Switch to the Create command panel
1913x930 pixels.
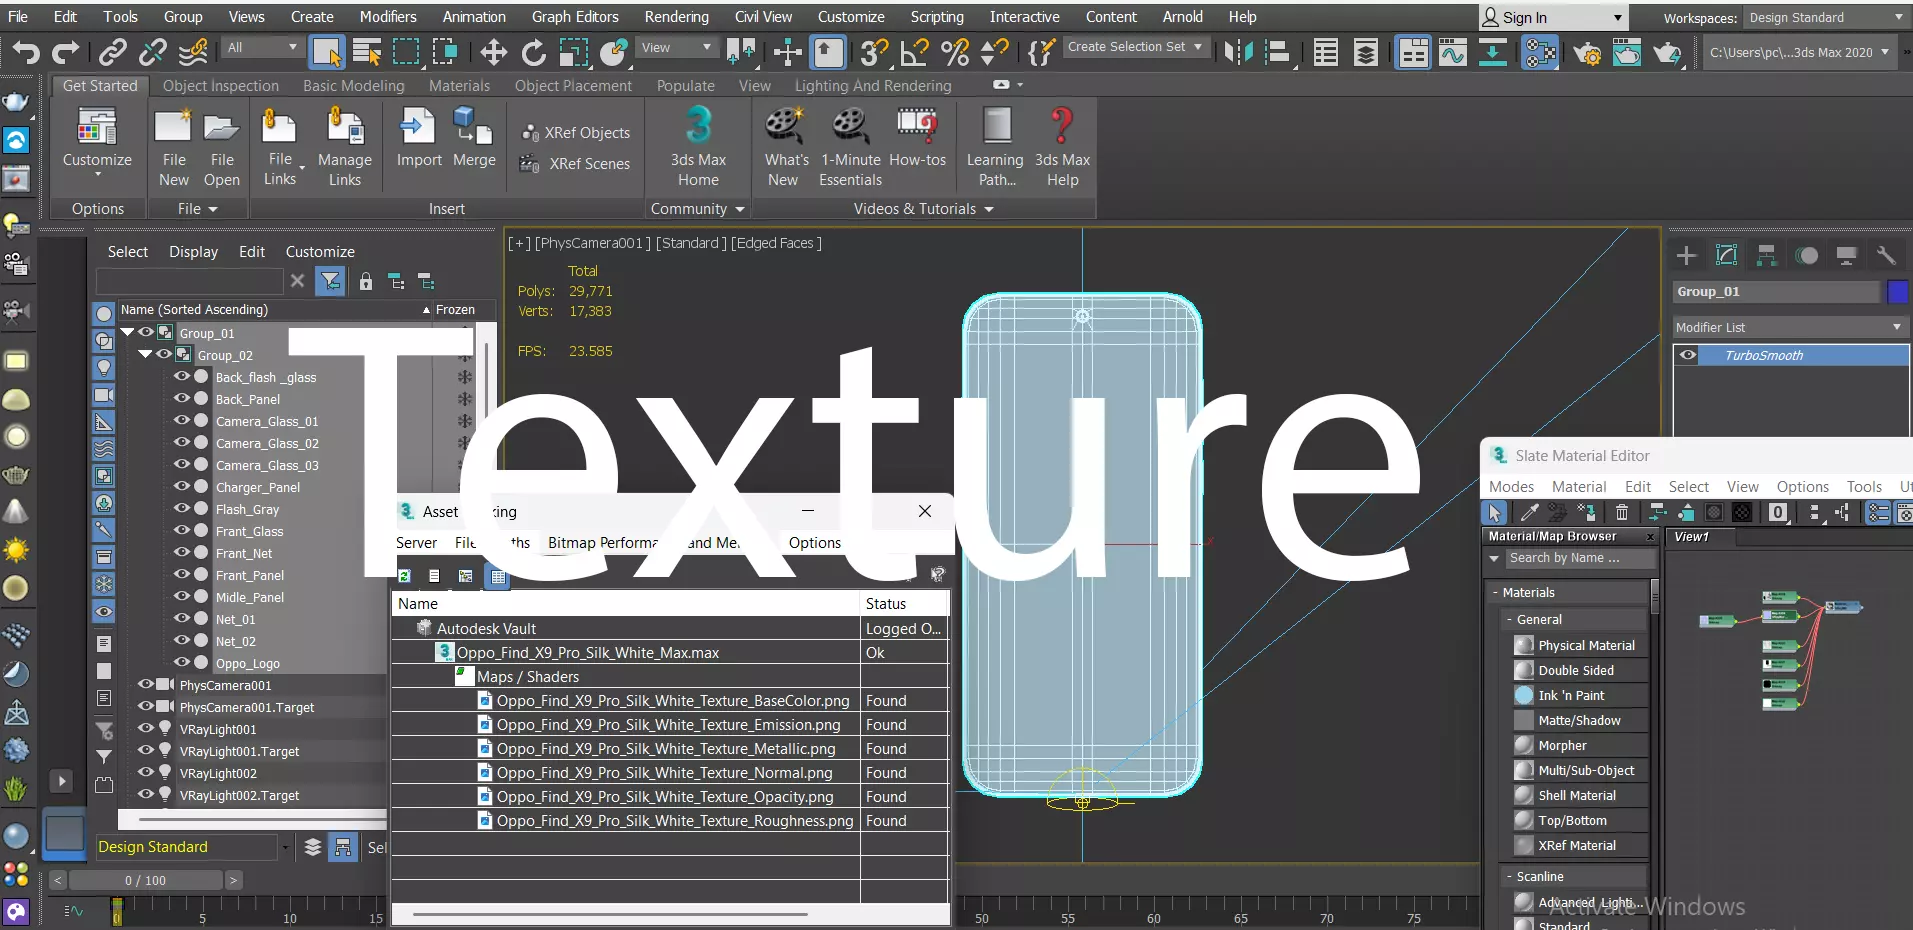1686,255
